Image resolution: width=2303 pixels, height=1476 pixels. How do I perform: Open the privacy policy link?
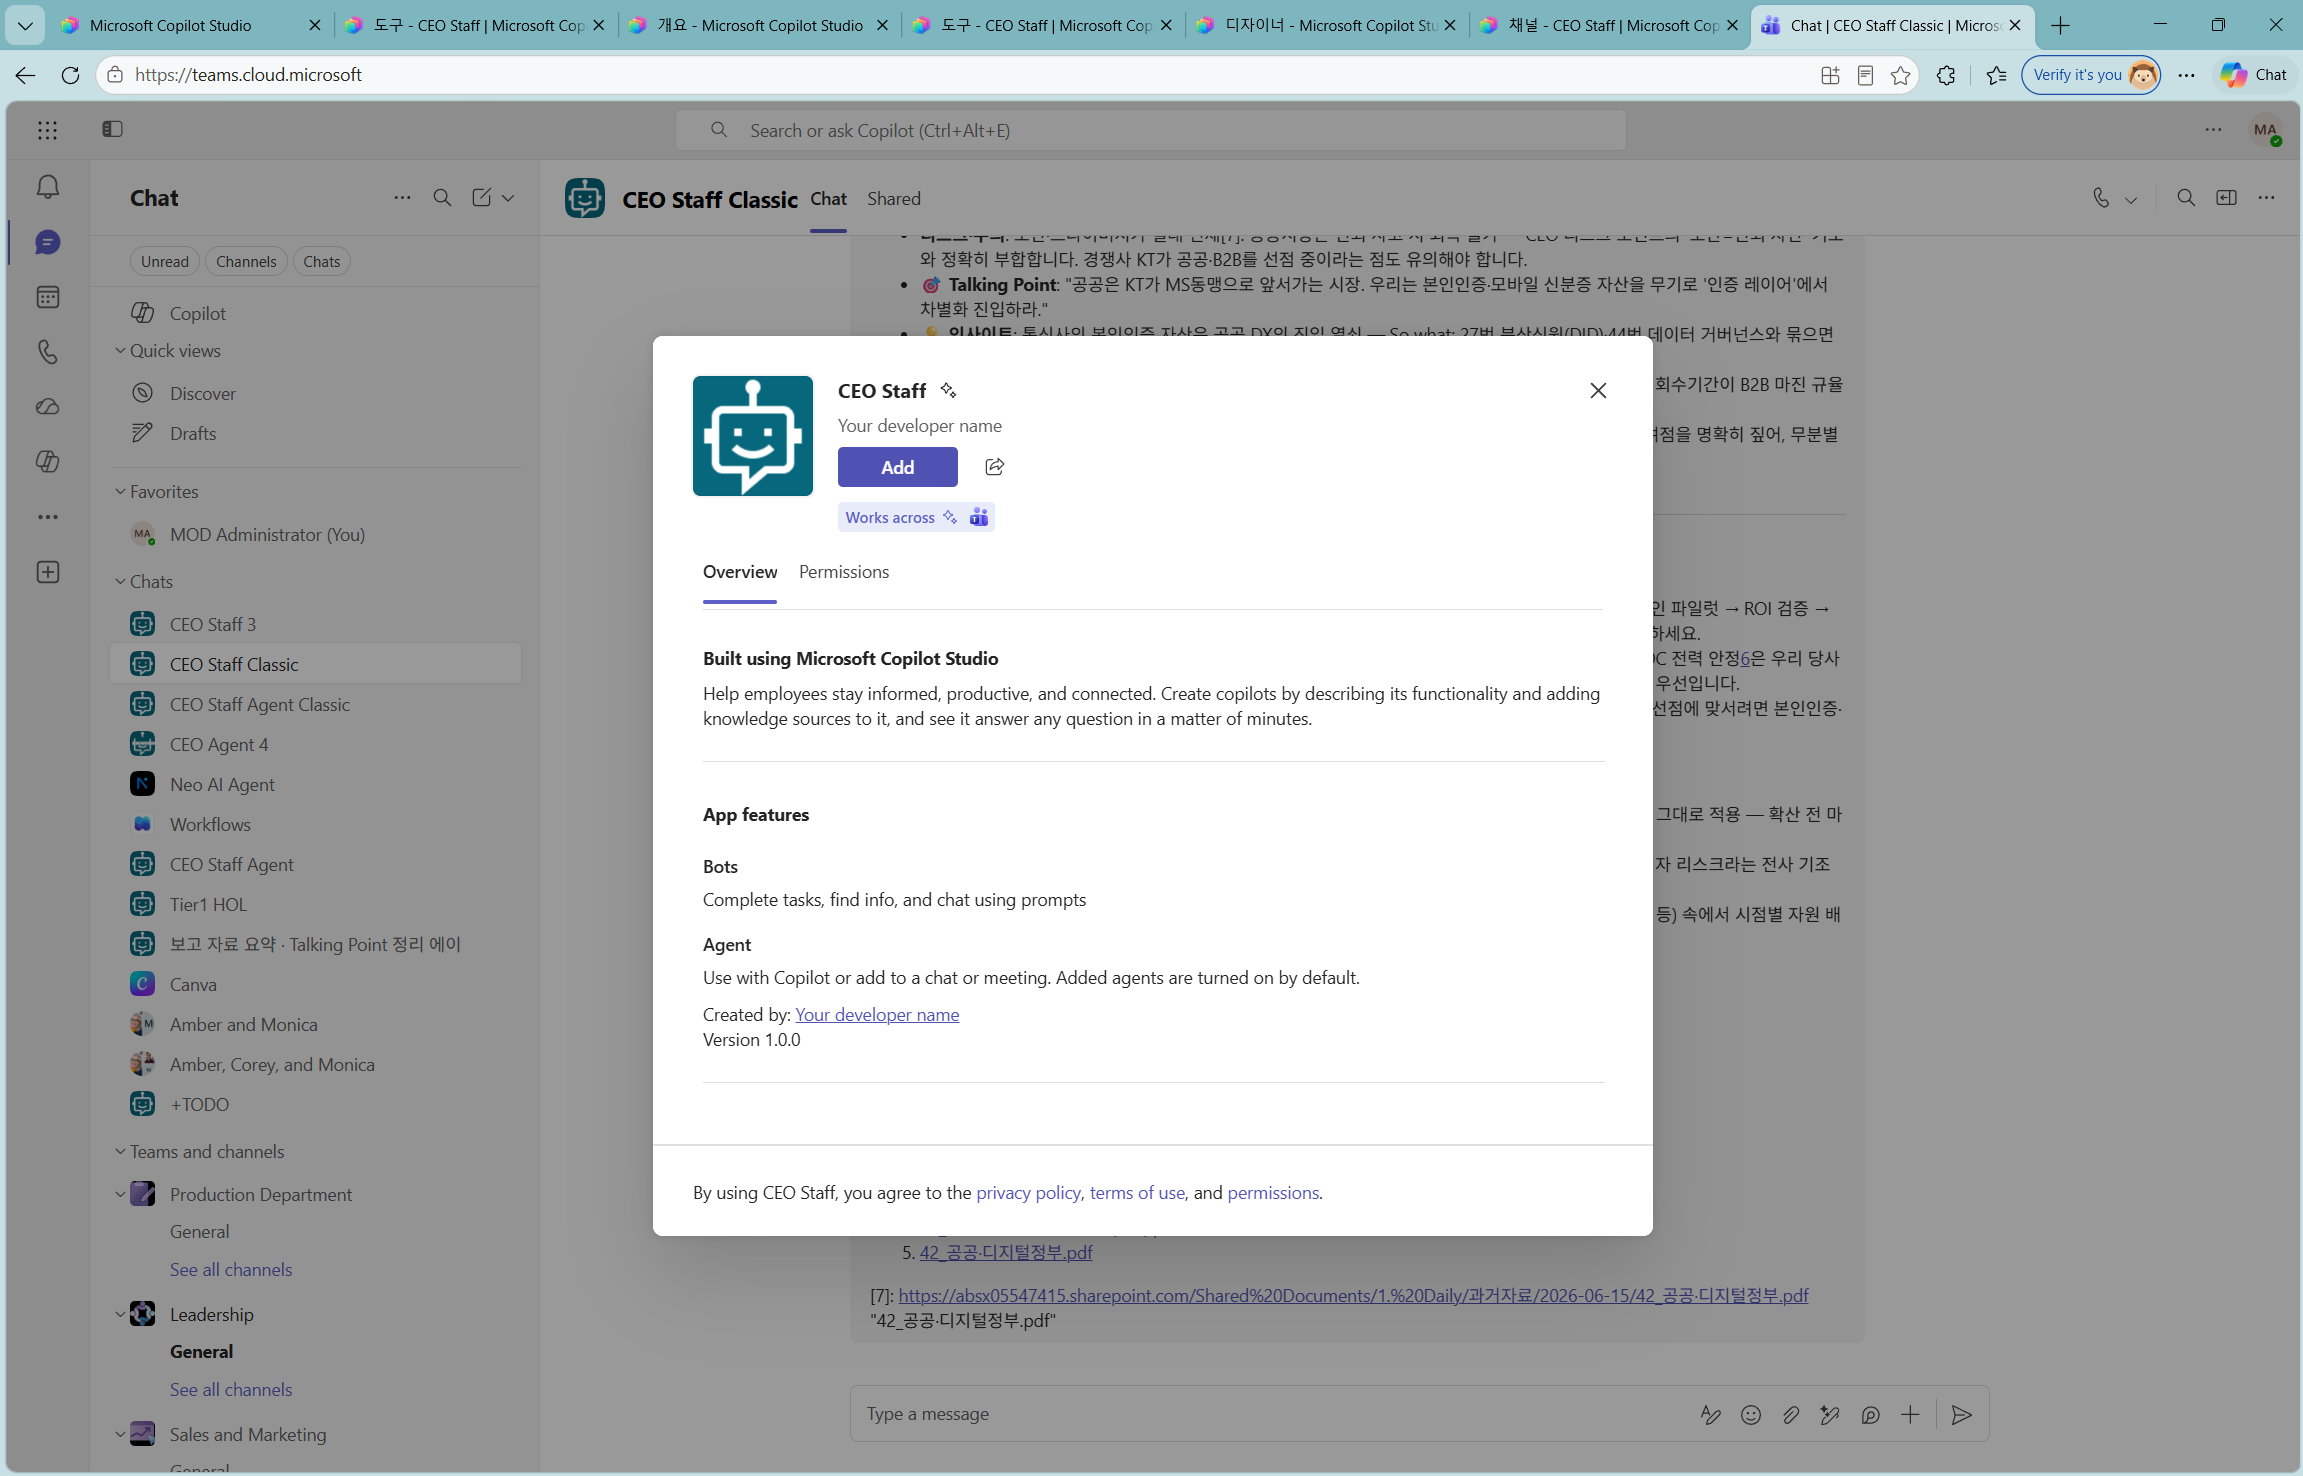[1028, 1193]
